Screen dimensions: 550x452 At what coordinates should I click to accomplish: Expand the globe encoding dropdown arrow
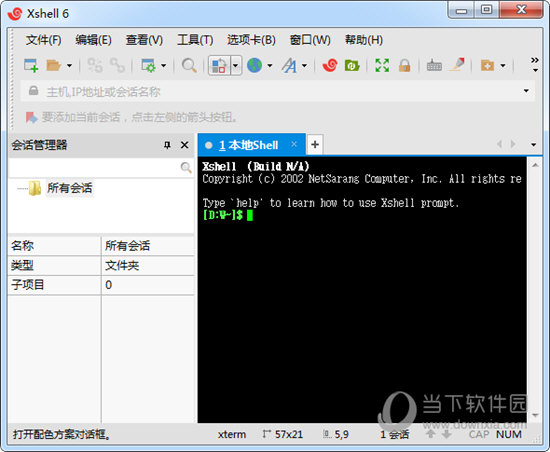pos(270,66)
